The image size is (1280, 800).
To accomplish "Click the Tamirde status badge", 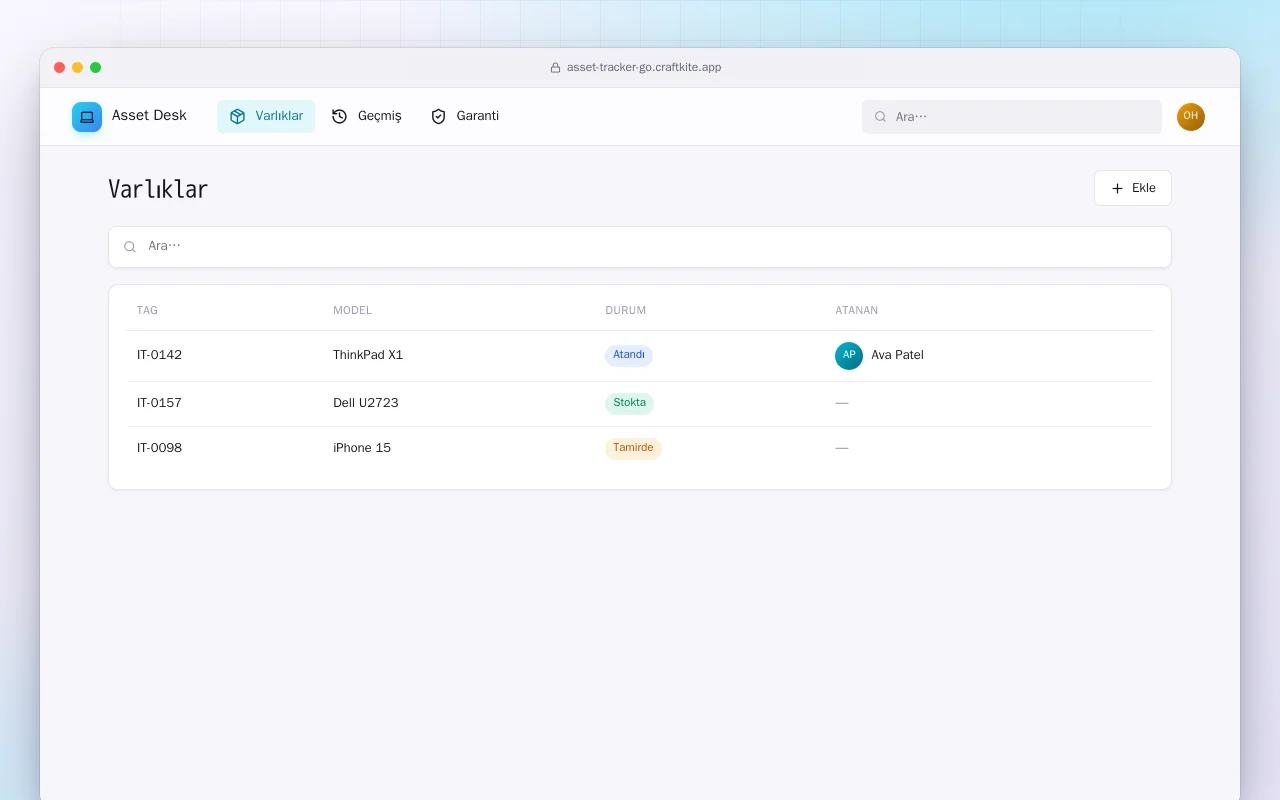I will click(x=633, y=448).
